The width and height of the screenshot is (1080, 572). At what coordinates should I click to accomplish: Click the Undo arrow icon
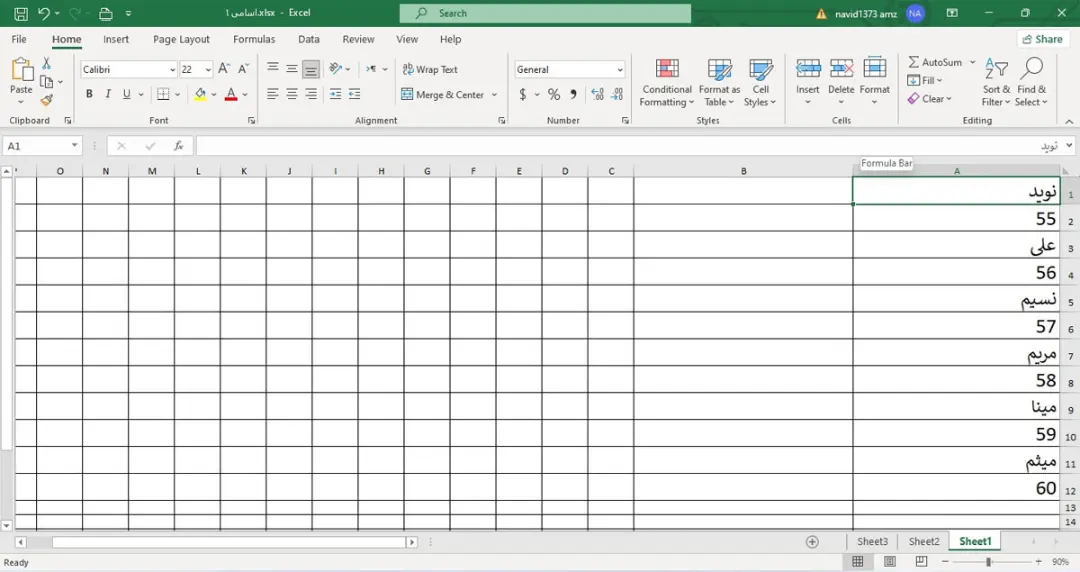point(43,13)
